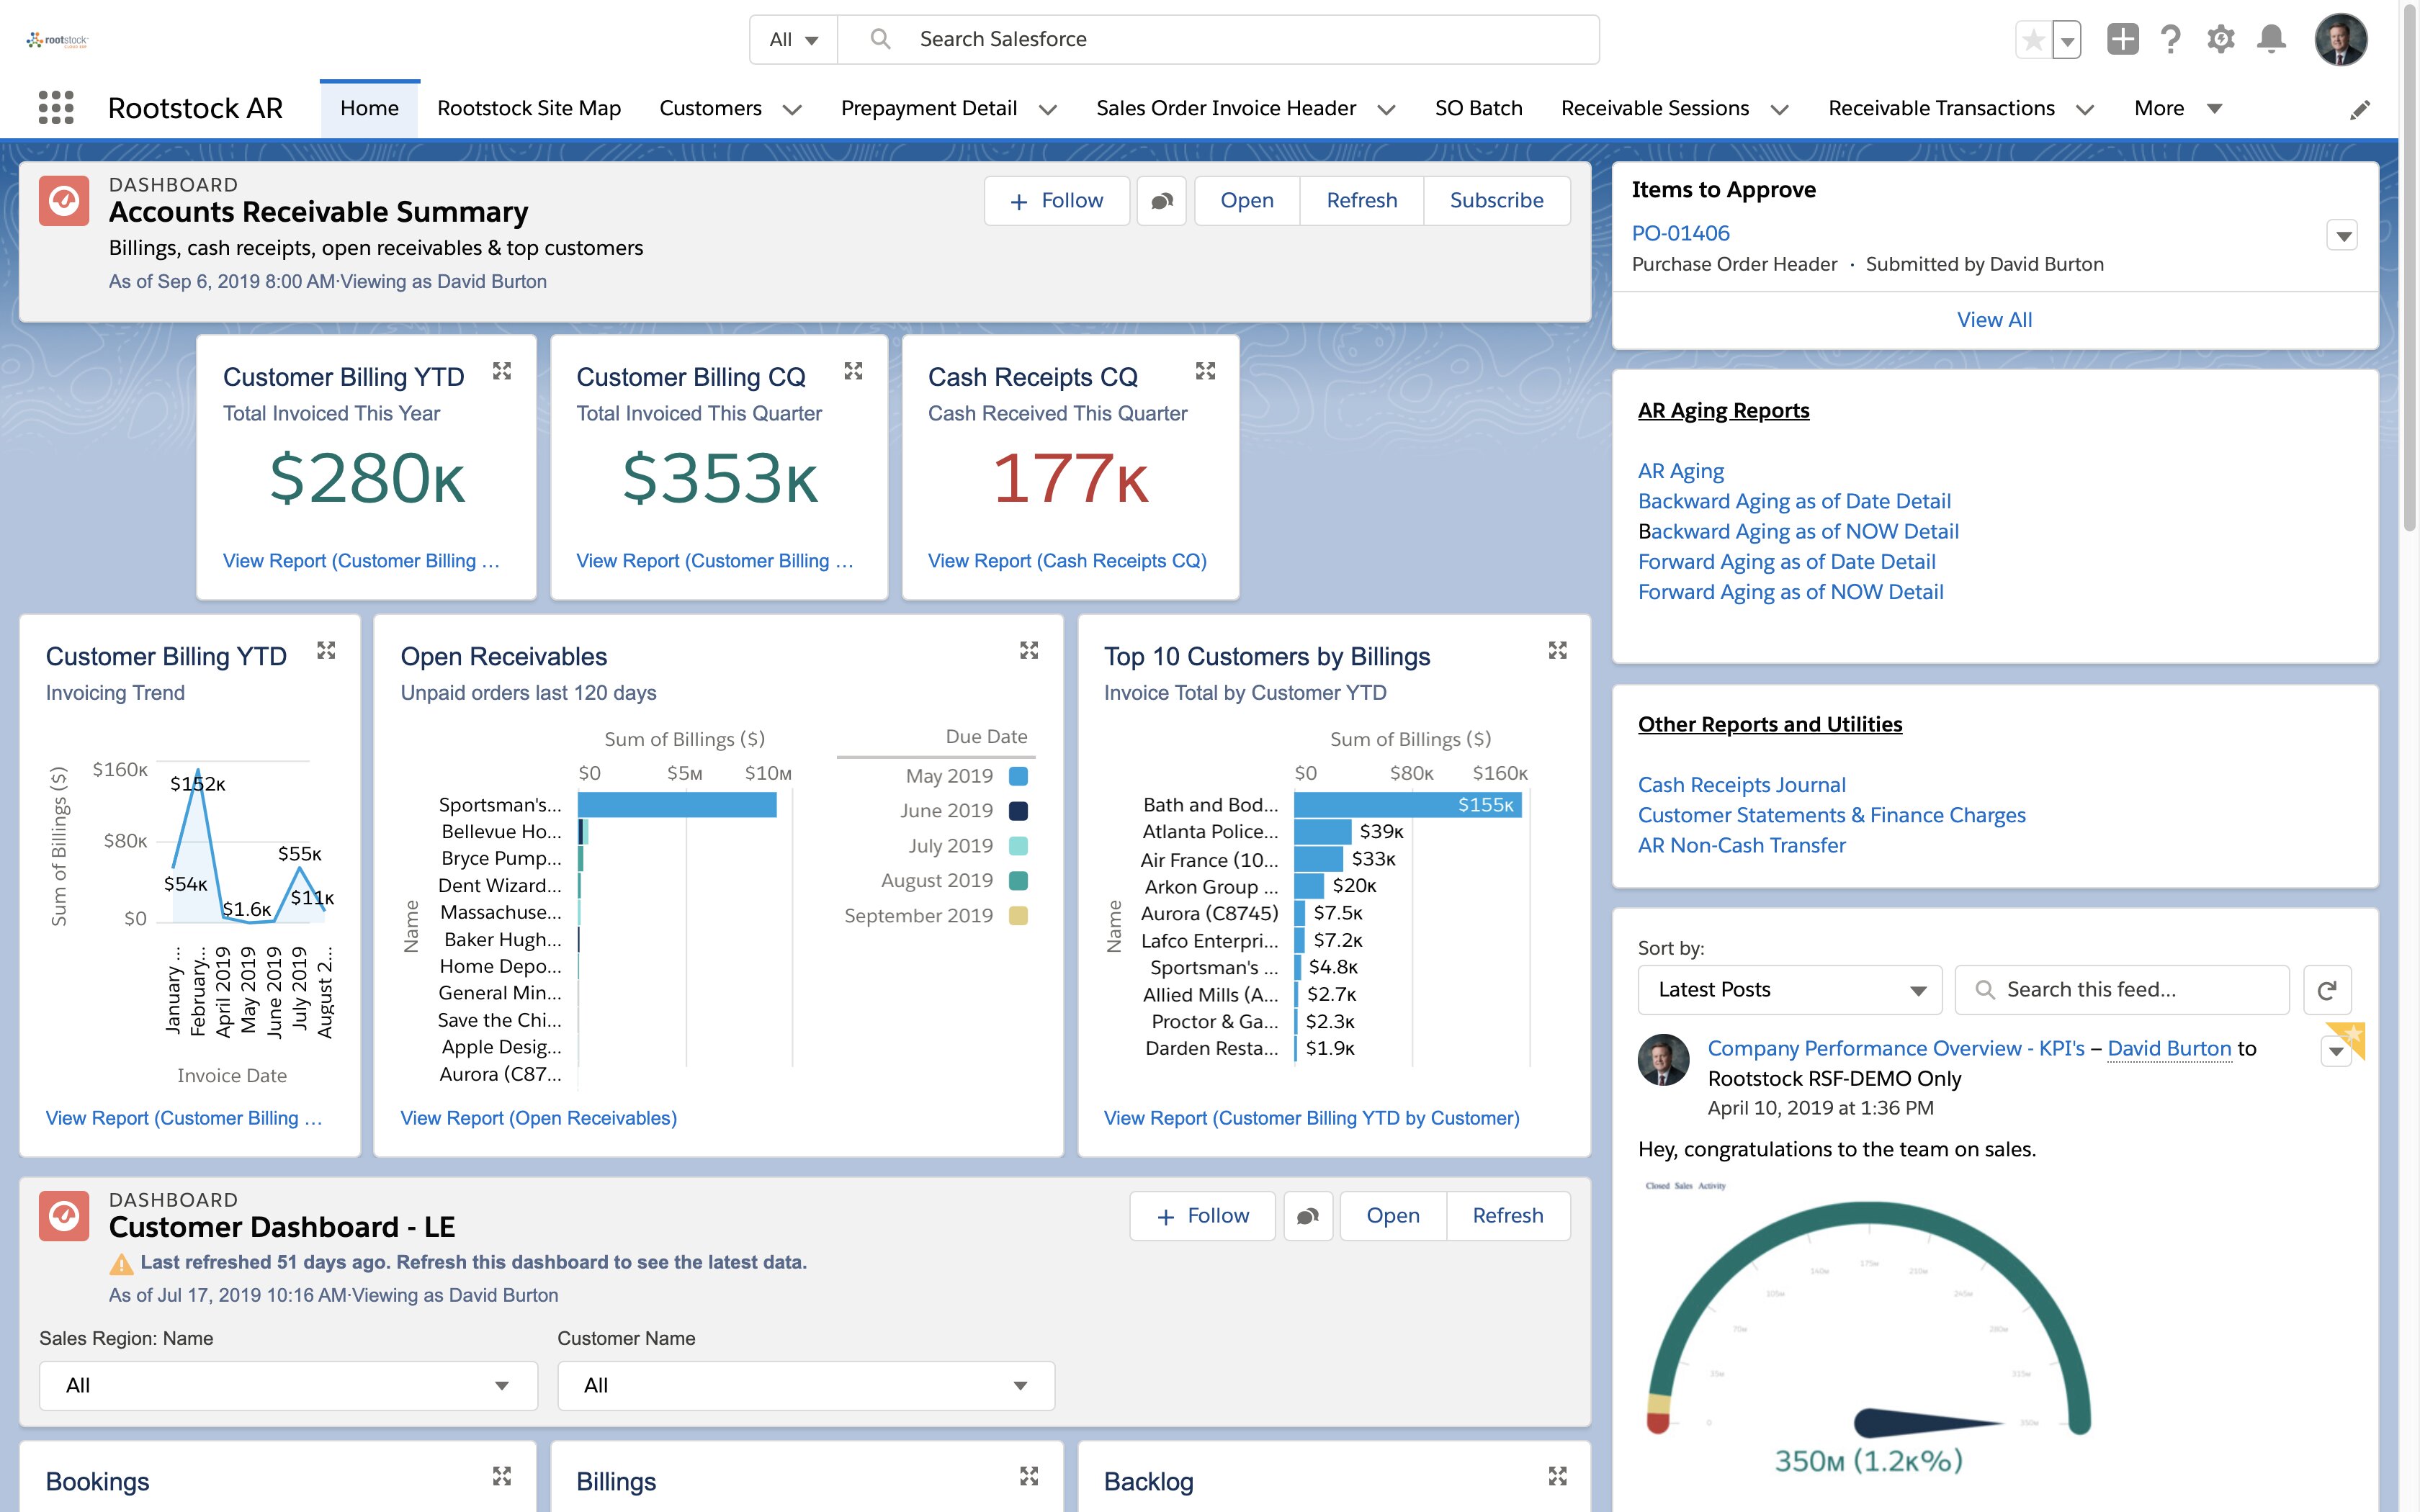The width and height of the screenshot is (2420, 1512).
Task: Click the Global Actions plus icon
Action: coord(2122,40)
